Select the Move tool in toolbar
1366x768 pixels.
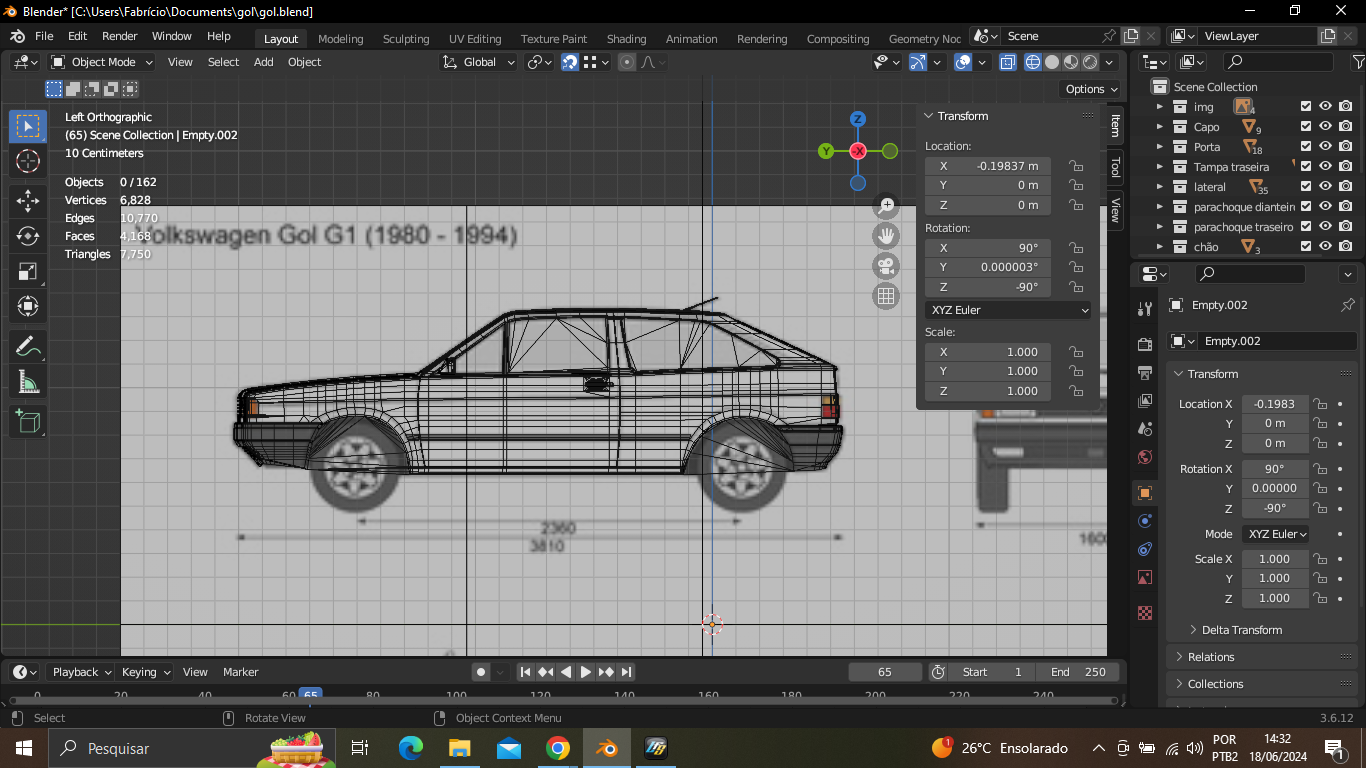tap(28, 201)
